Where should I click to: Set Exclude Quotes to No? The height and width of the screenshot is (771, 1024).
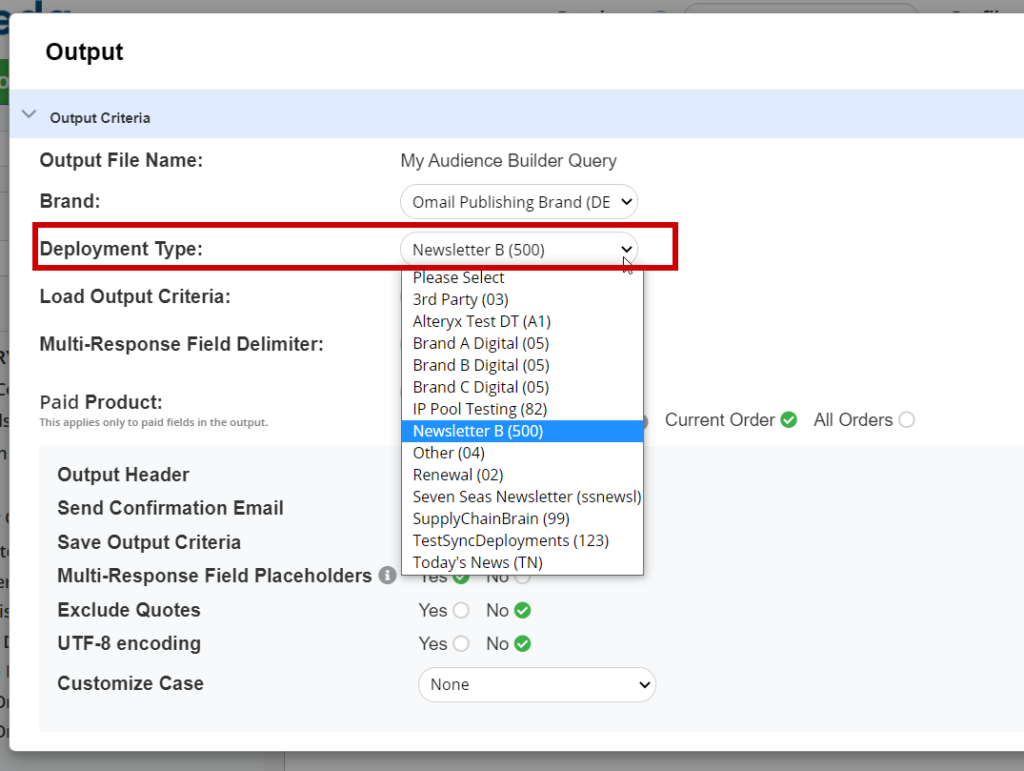522,610
